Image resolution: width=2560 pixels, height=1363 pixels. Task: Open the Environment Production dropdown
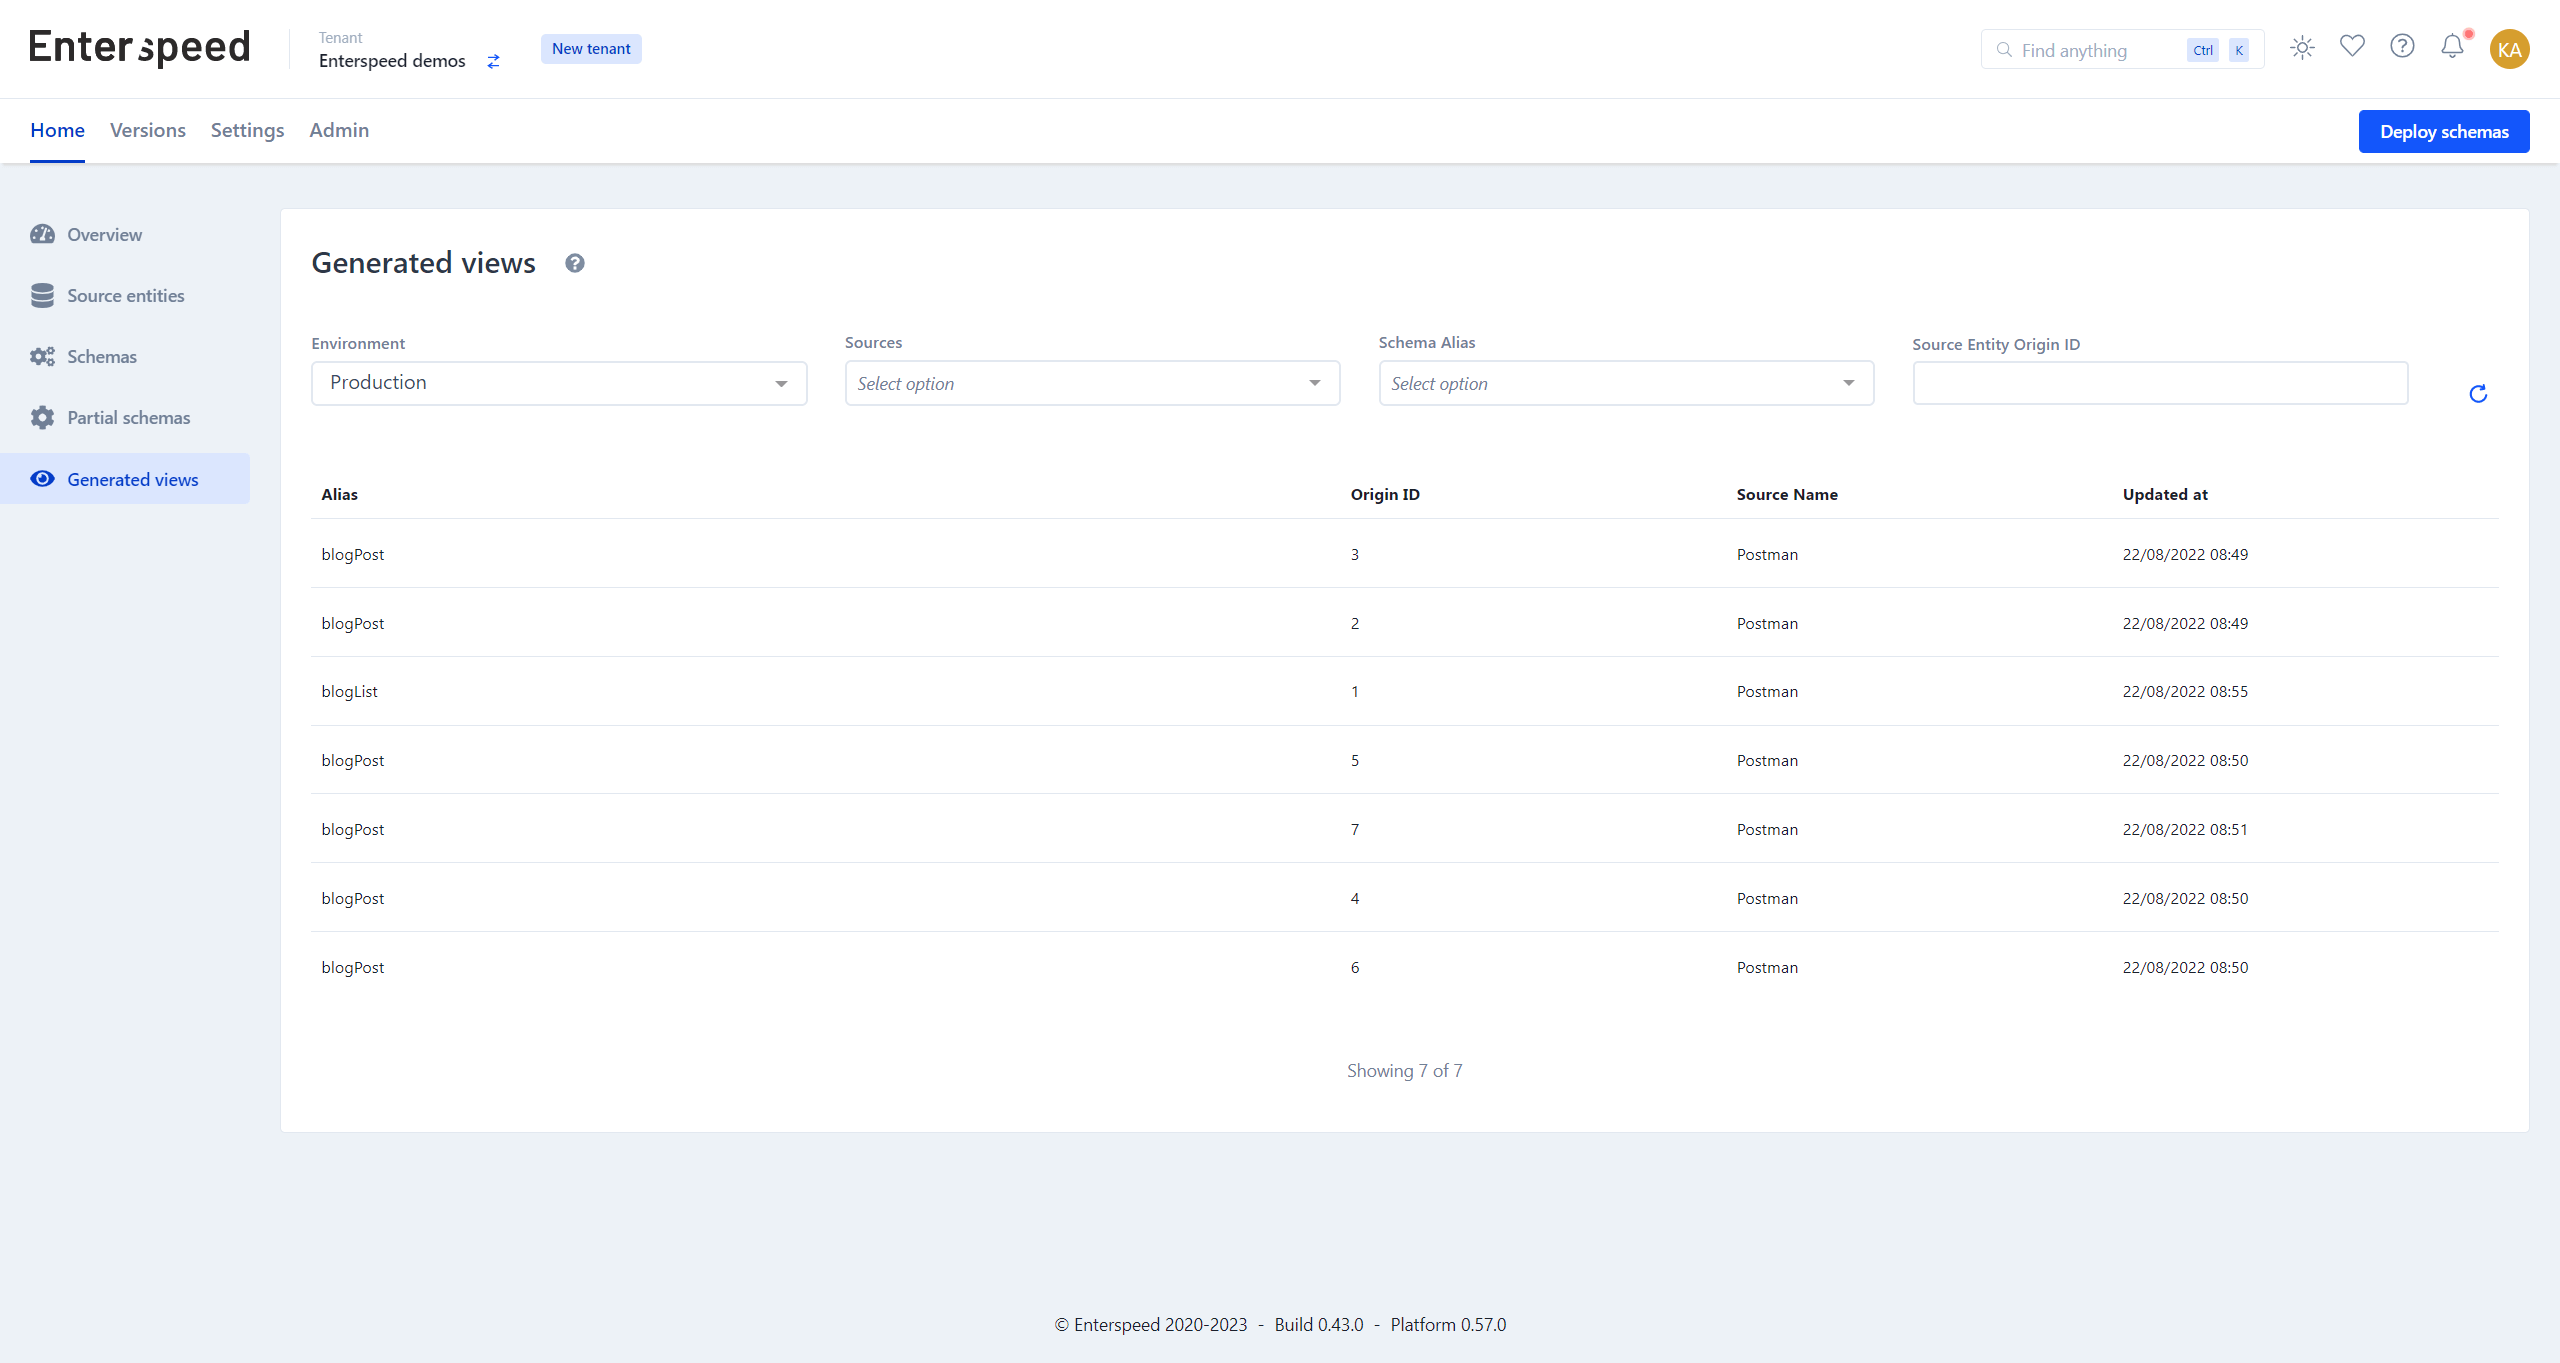[x=559, y=383]
